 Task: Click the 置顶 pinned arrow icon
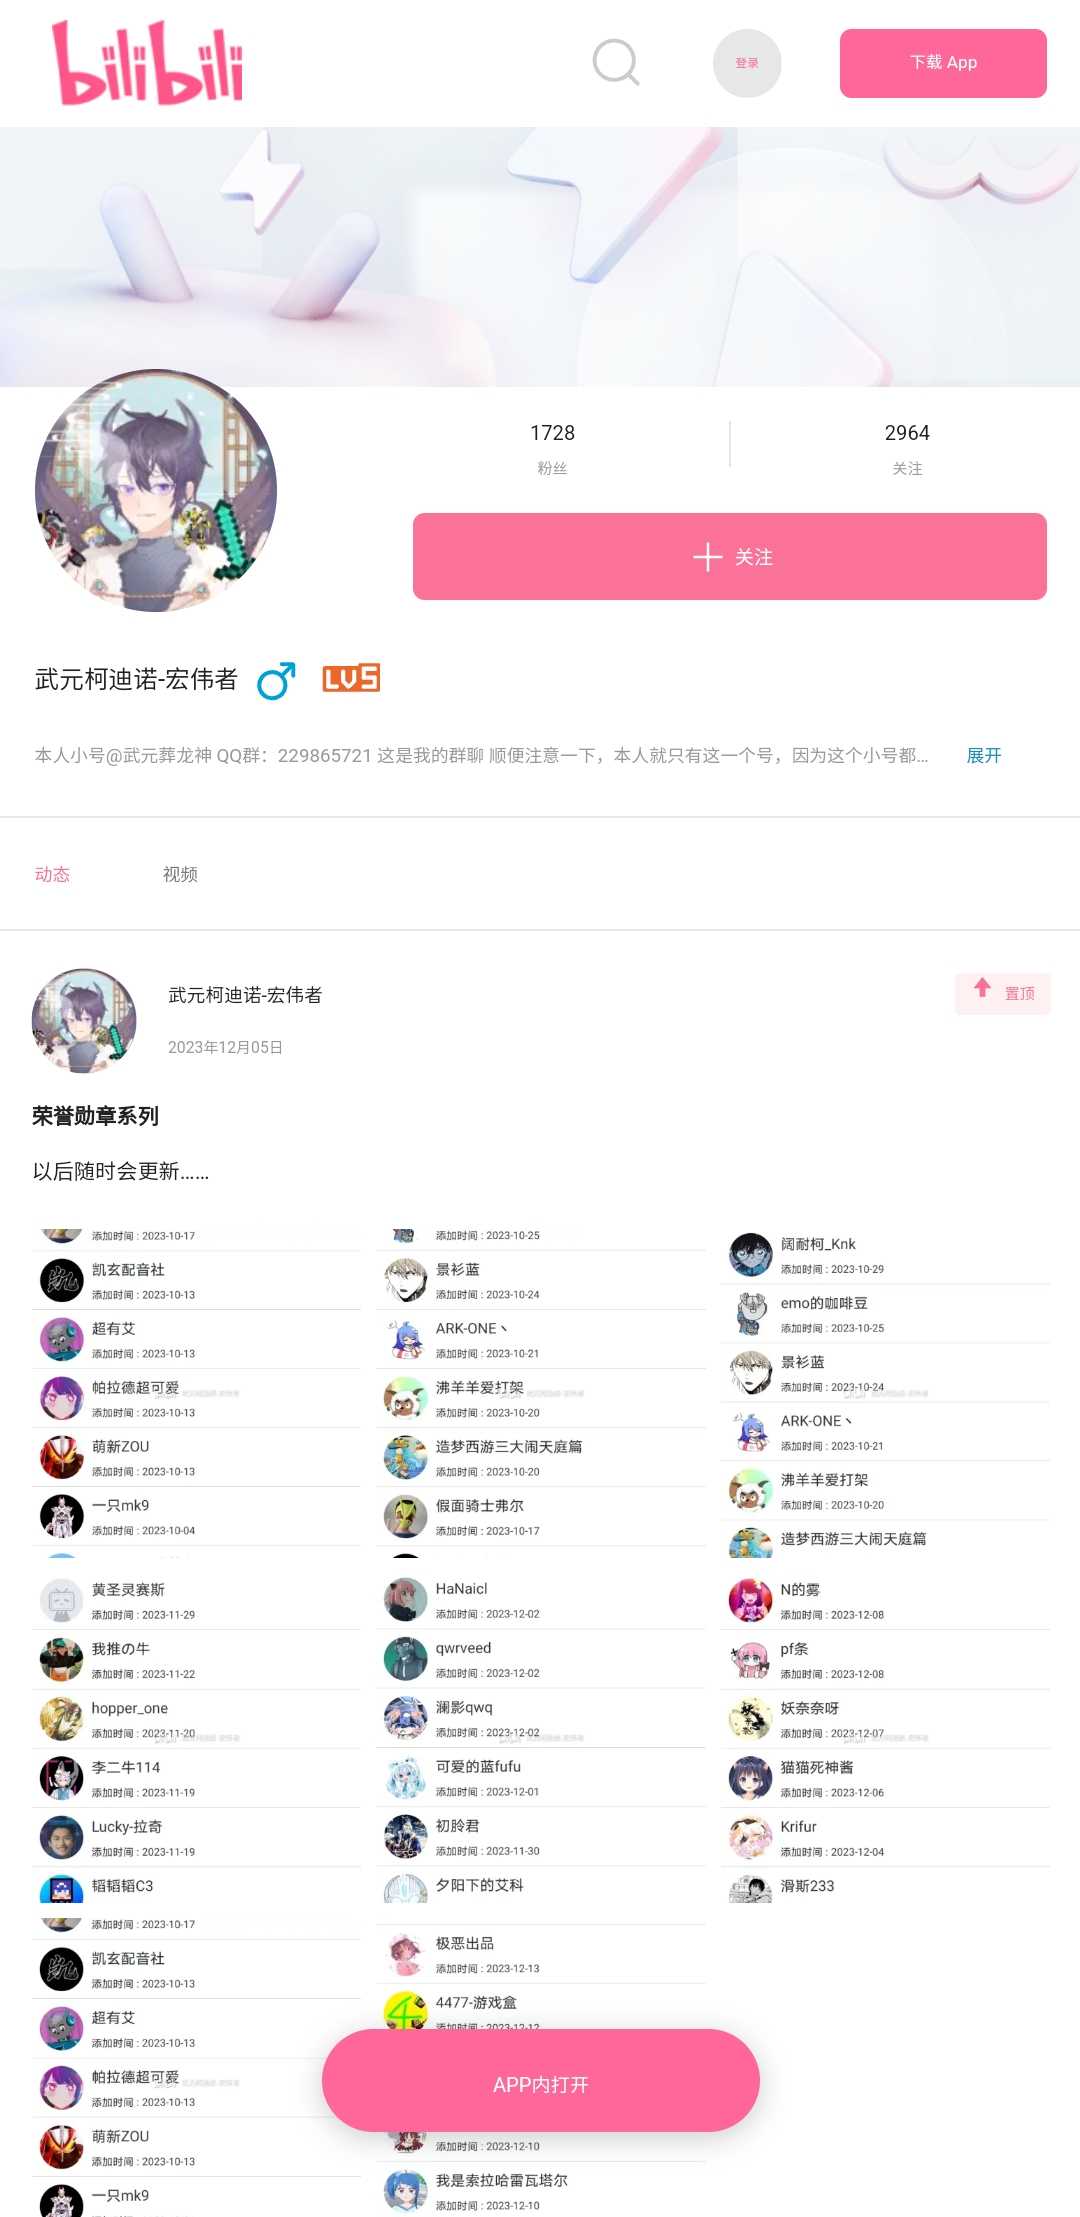click(x=982, y=989)
